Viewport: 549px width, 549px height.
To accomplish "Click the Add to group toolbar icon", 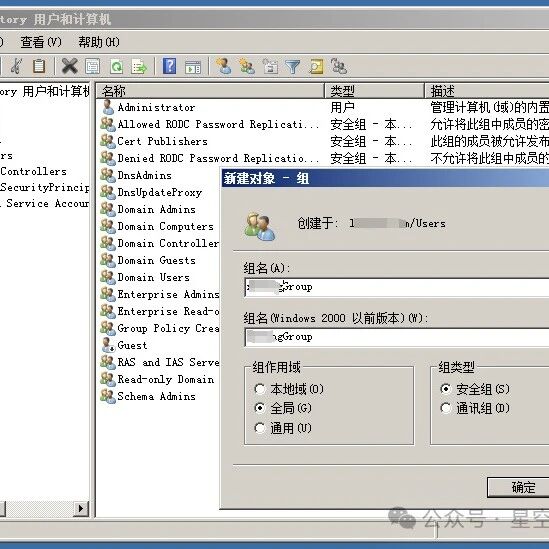I will [339, 66].
